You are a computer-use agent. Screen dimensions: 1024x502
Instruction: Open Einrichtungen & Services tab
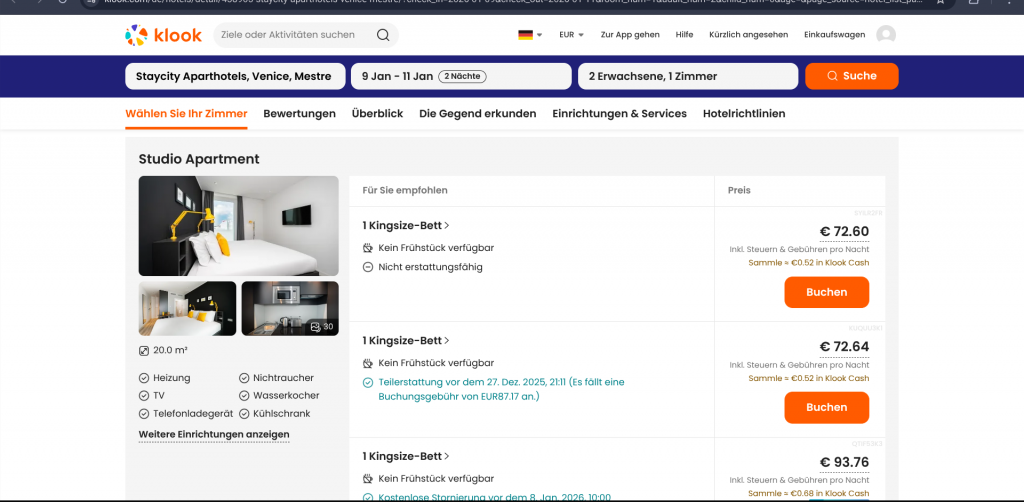(619, 114)
